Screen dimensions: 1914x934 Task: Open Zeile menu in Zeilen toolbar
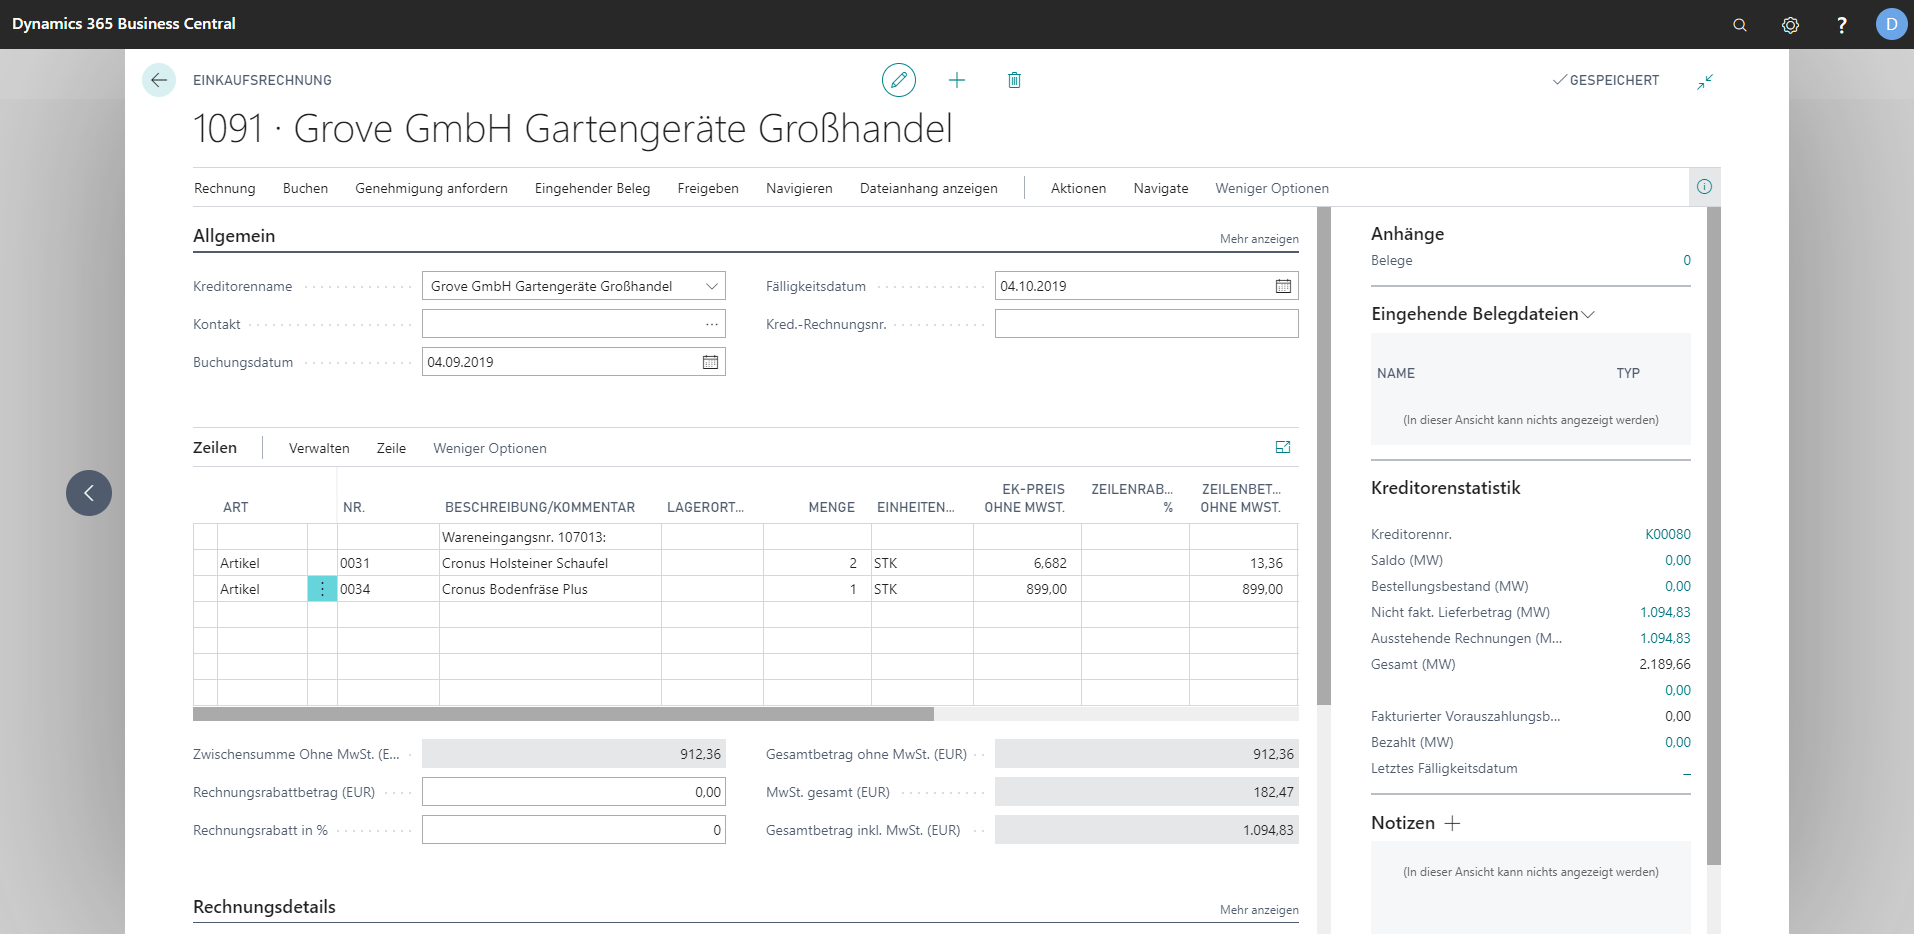[391, 448]
